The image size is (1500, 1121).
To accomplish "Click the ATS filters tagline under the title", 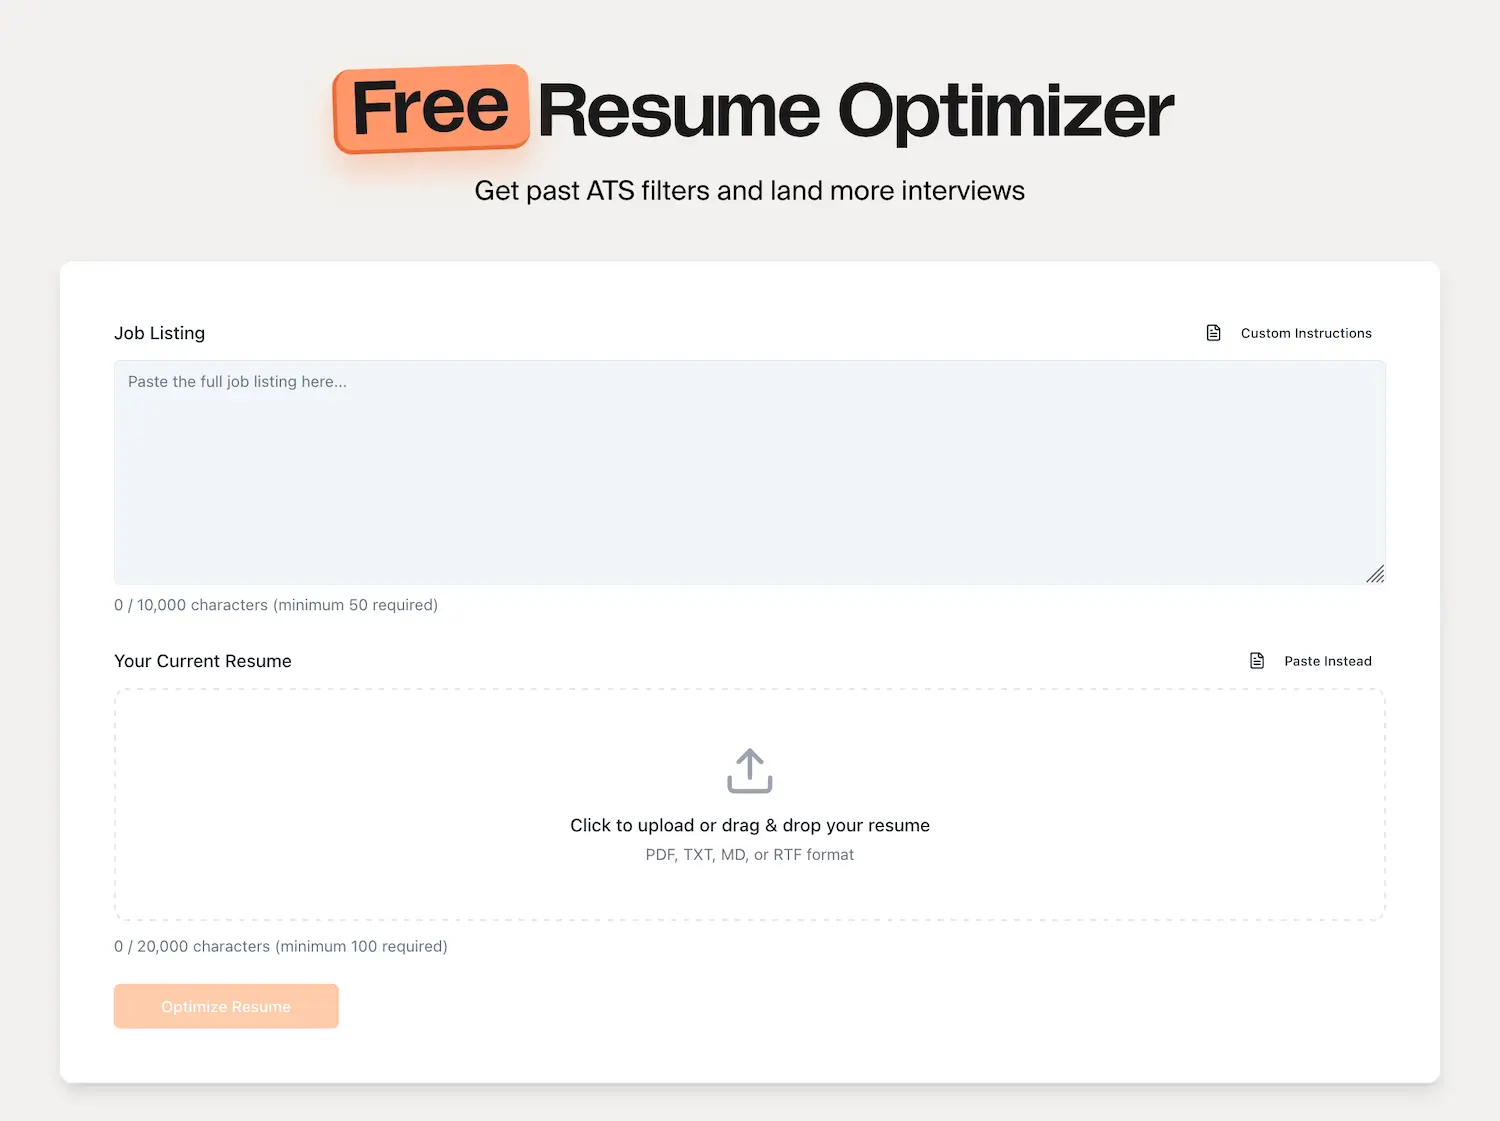I will [749, 190].
